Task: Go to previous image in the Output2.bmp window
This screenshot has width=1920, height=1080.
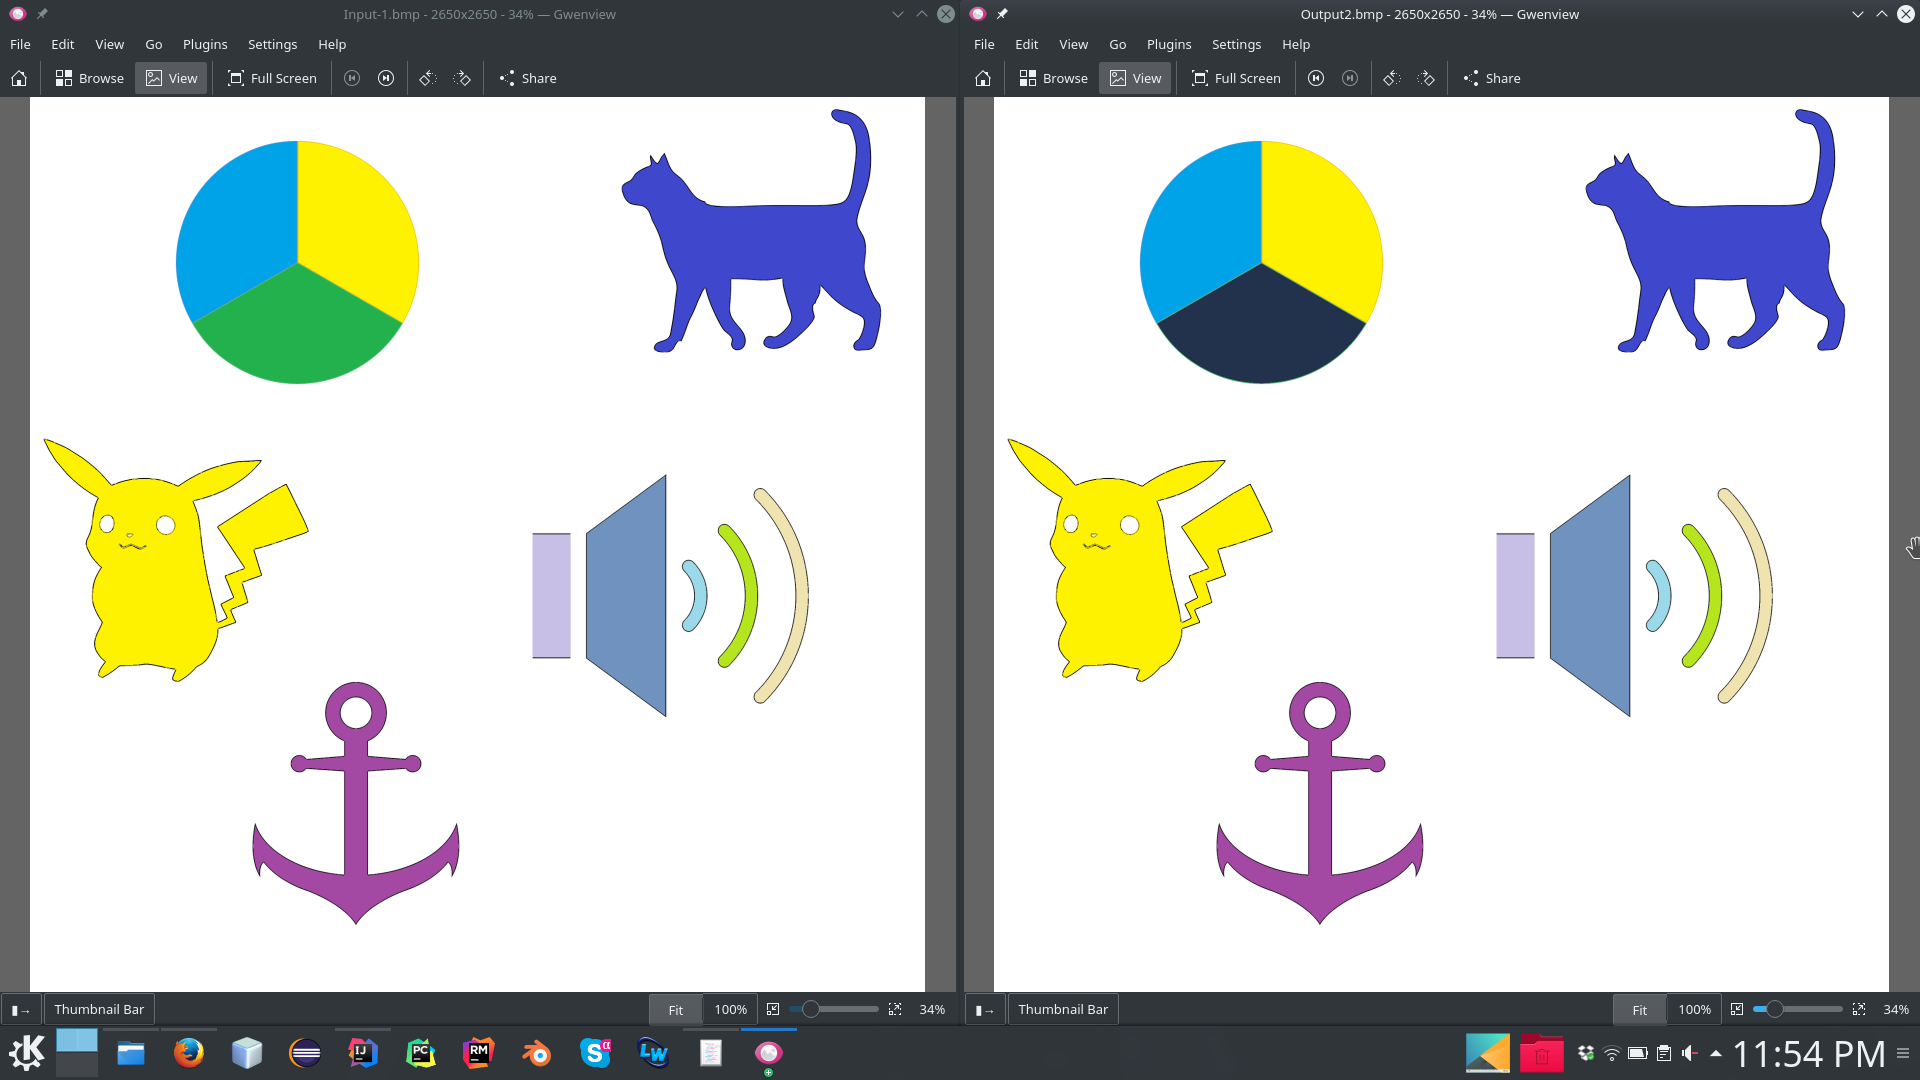Action: 1316,78
